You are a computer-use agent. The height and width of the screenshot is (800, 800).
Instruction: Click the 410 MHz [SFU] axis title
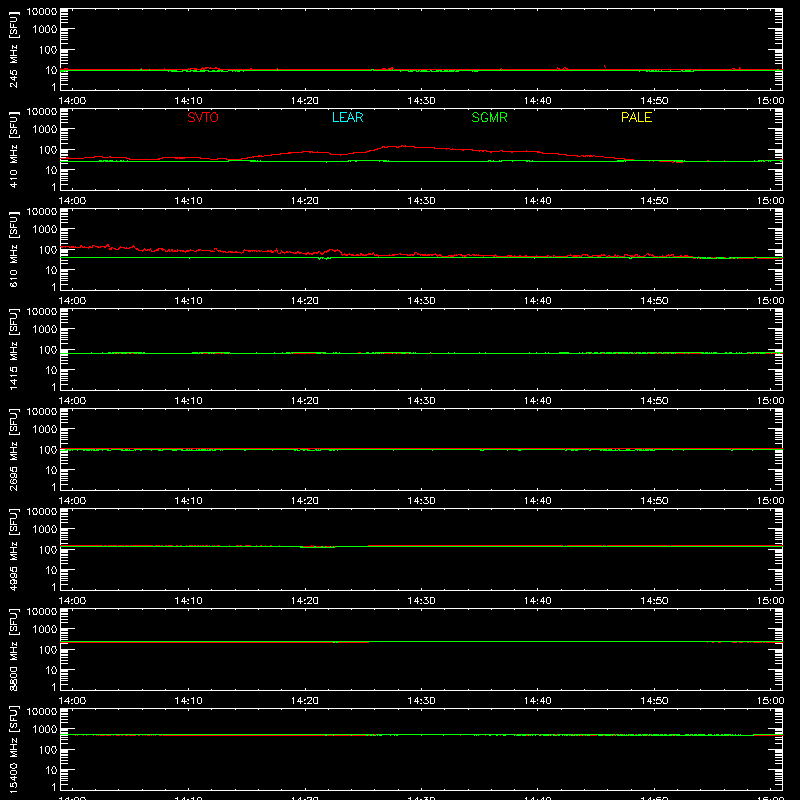pyautogui.click(x=13, y=150)
